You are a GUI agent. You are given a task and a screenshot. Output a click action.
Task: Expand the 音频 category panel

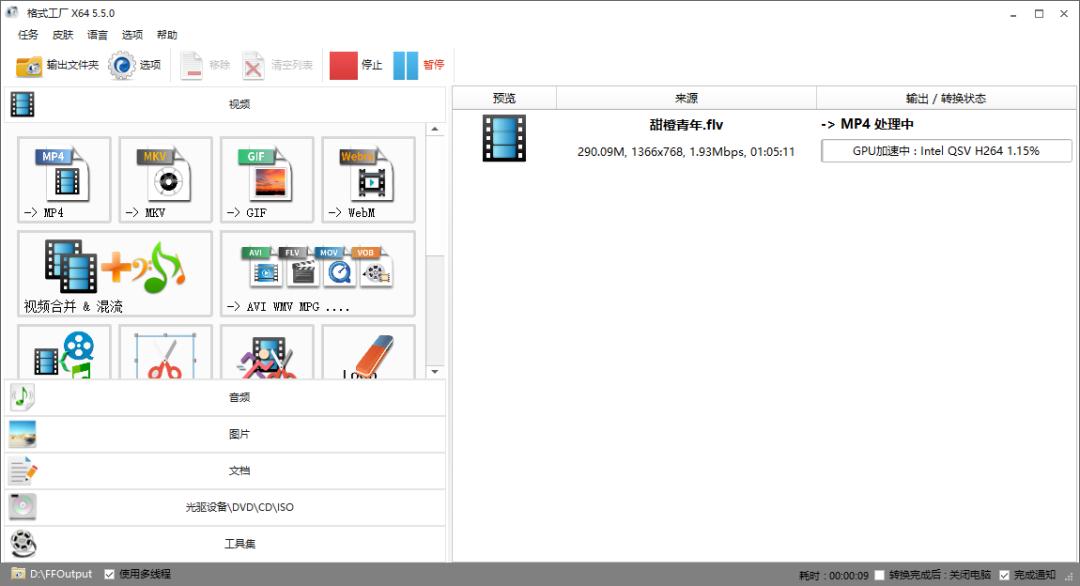pos(225,397)
